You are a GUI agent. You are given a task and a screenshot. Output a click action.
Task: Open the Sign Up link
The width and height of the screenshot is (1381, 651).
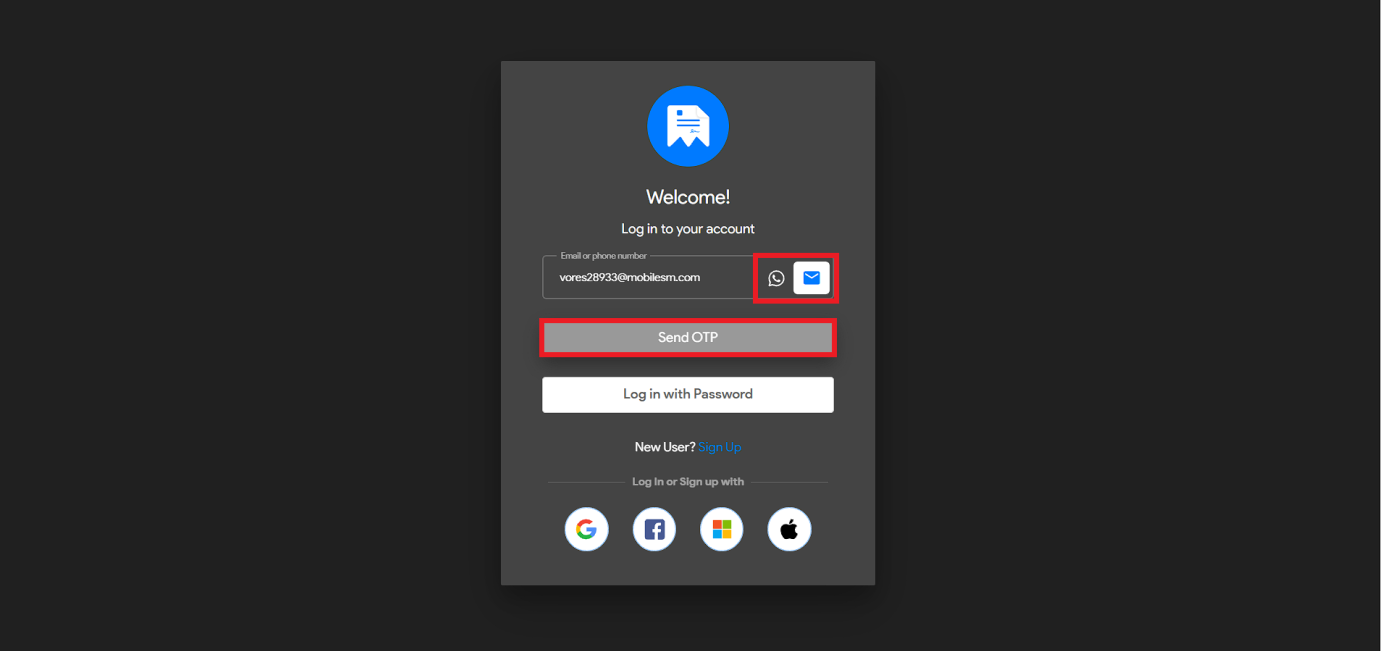(719, 447)
